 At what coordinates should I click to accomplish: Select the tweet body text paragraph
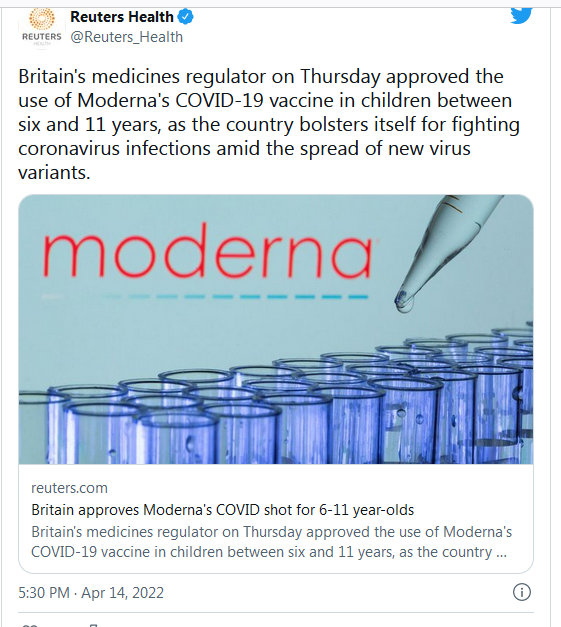point(269,124)
